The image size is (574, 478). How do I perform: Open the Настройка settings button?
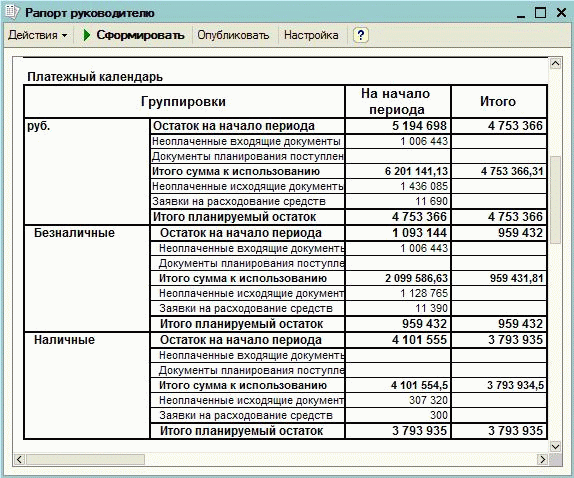311,35
